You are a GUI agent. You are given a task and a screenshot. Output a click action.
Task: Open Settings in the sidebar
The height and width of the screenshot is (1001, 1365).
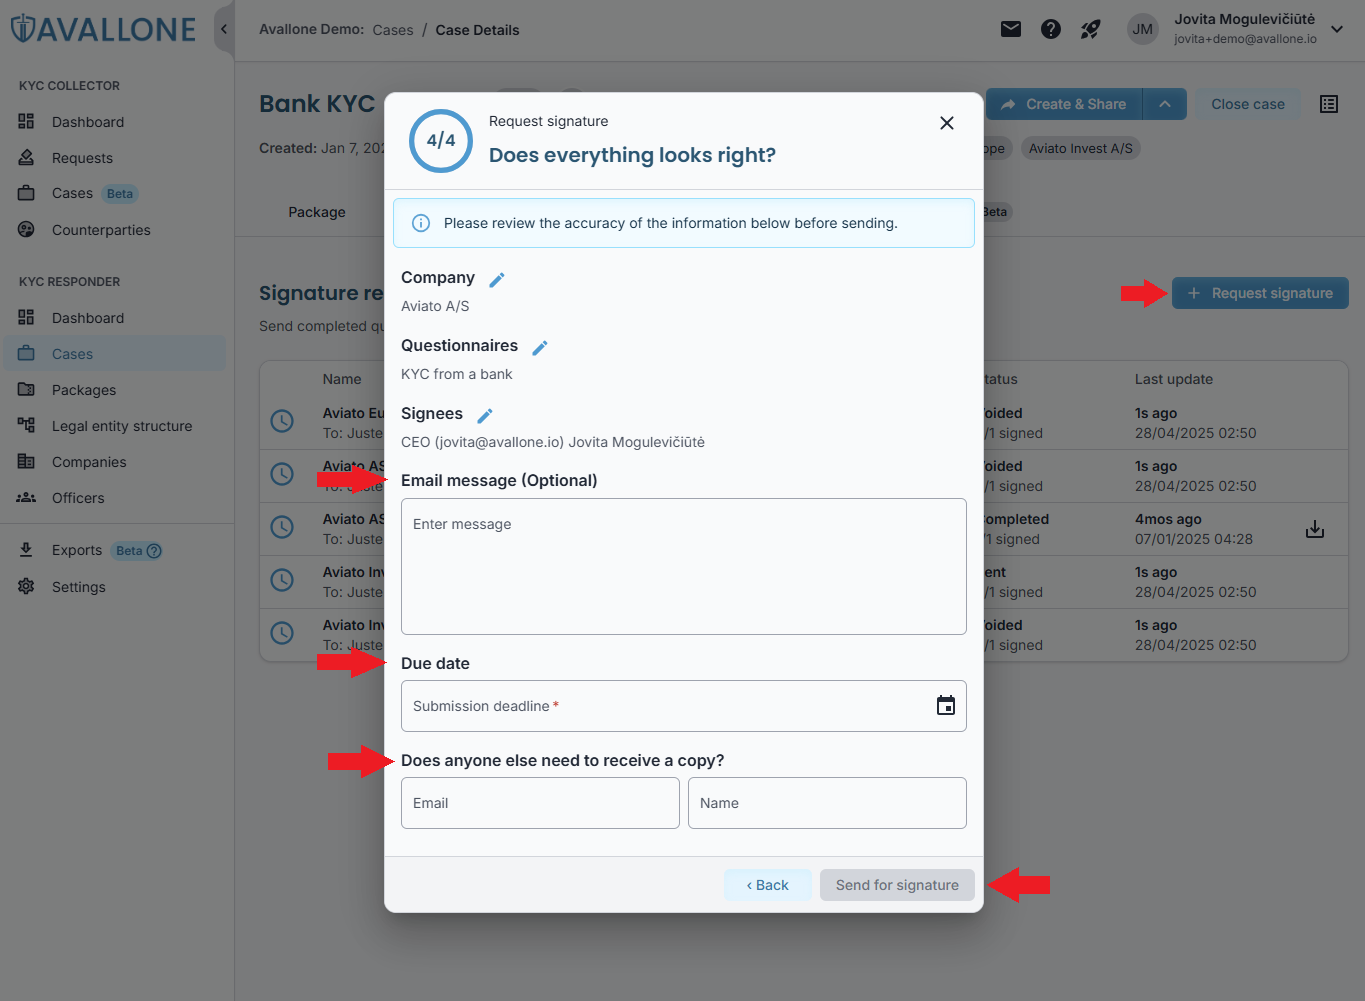pyautogui.click(x=79, y=587)
